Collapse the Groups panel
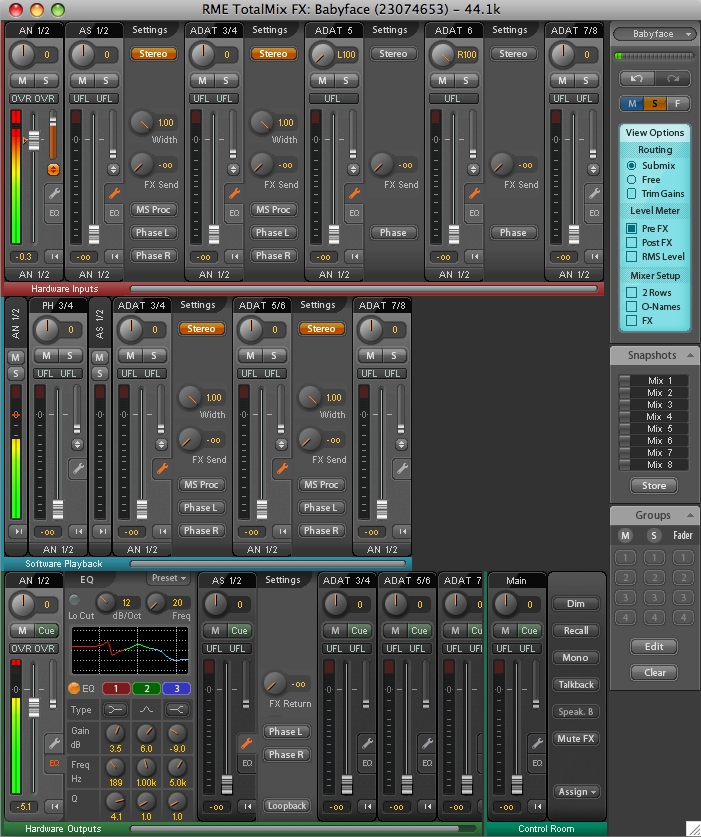Viewport: 701px width, 837px height. (x=690, y=515)
